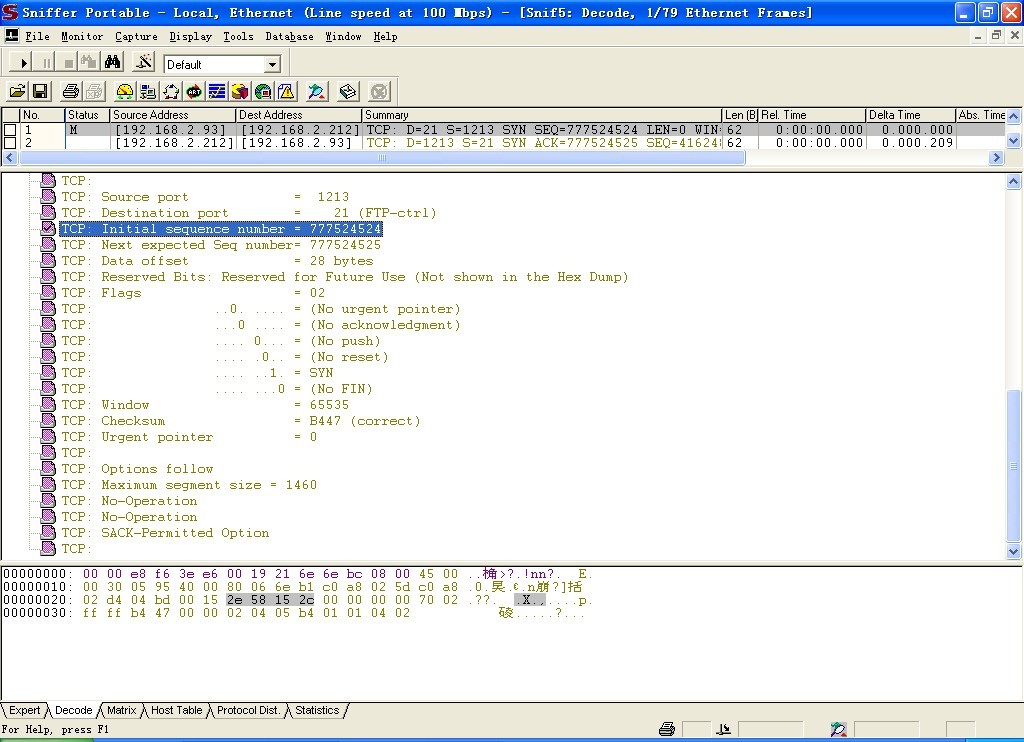Select the Next expected Seq number line
Viewport: 1024px width, 742px height.
coord(221,245)
